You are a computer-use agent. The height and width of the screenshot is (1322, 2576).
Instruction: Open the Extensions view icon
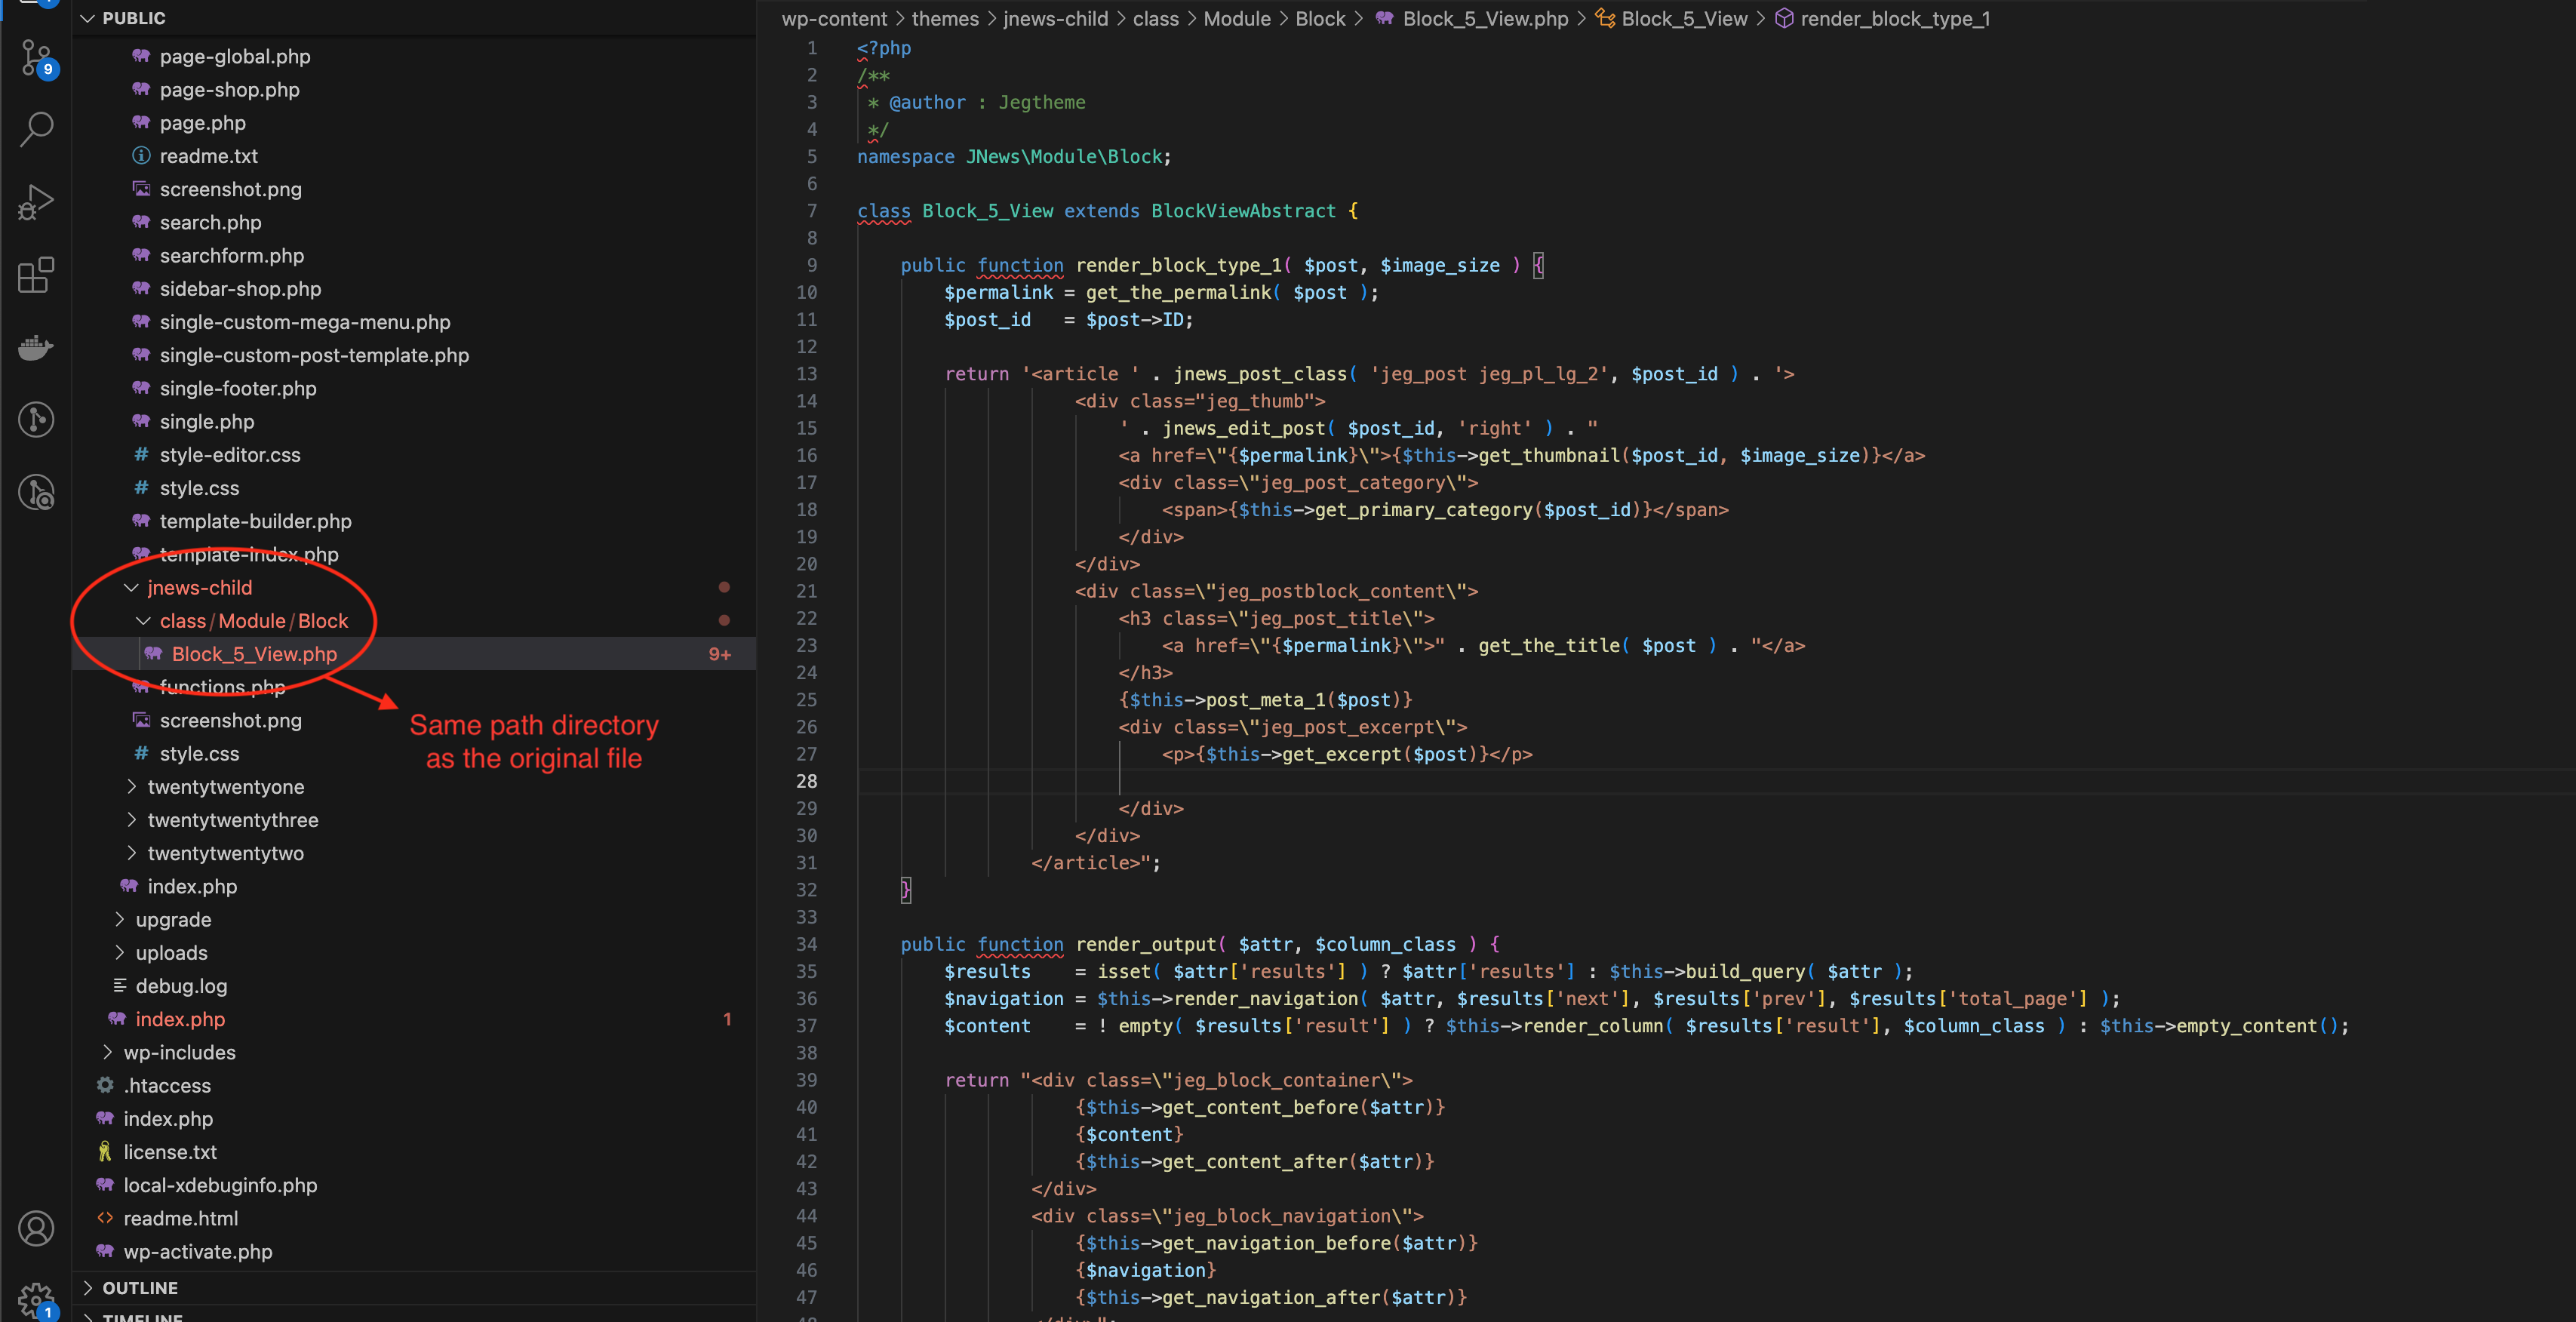(36, 275)
